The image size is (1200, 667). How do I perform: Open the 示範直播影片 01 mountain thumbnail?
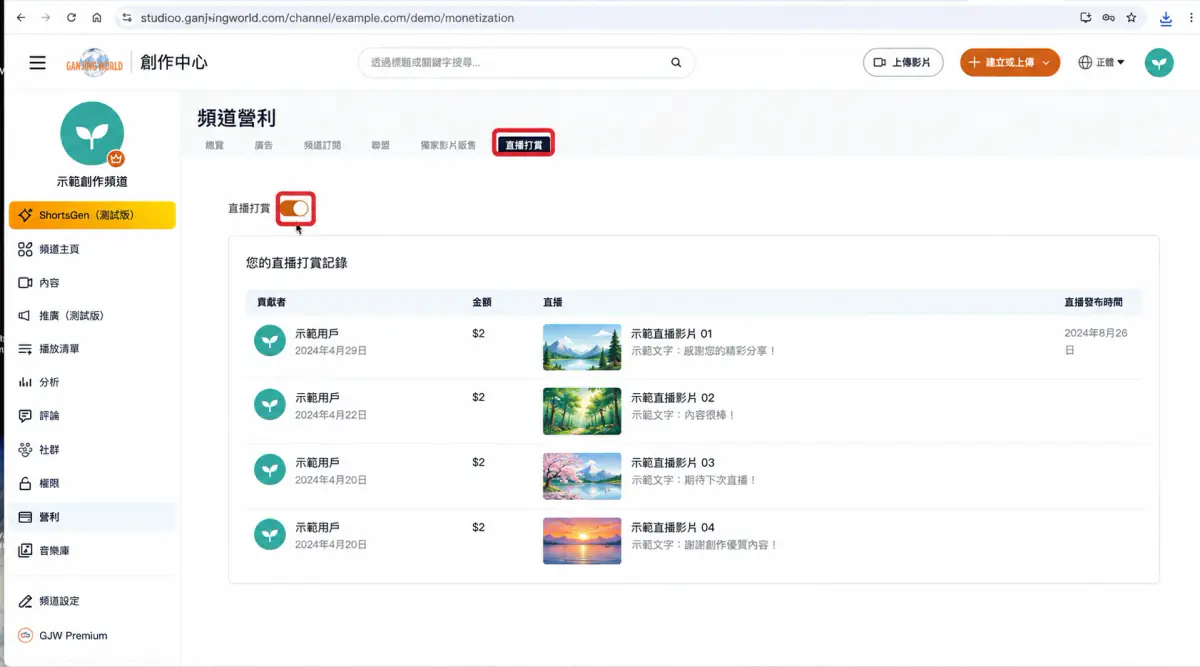[582, 346]
